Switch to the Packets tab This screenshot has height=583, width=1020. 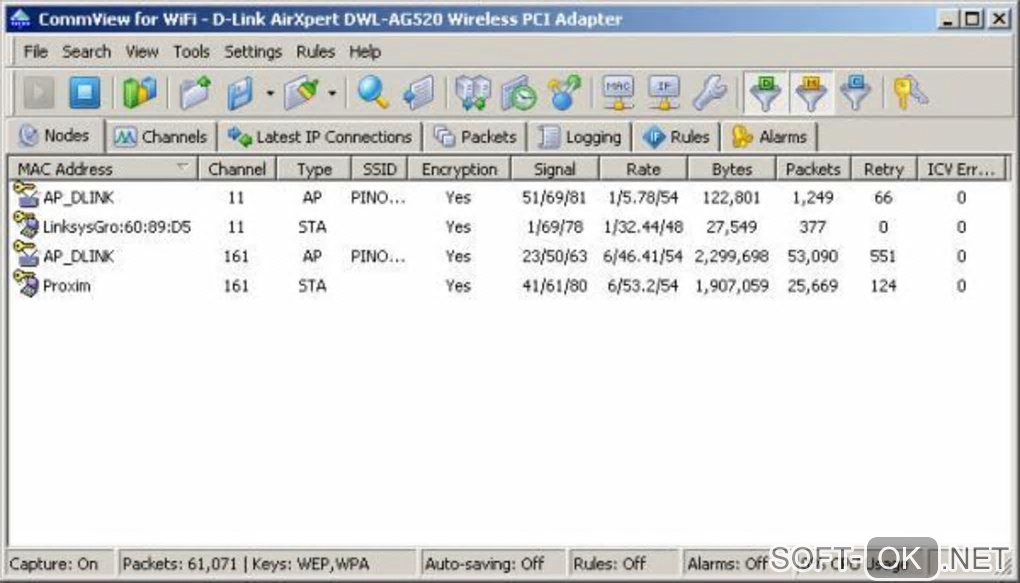(x=476, y=137)
